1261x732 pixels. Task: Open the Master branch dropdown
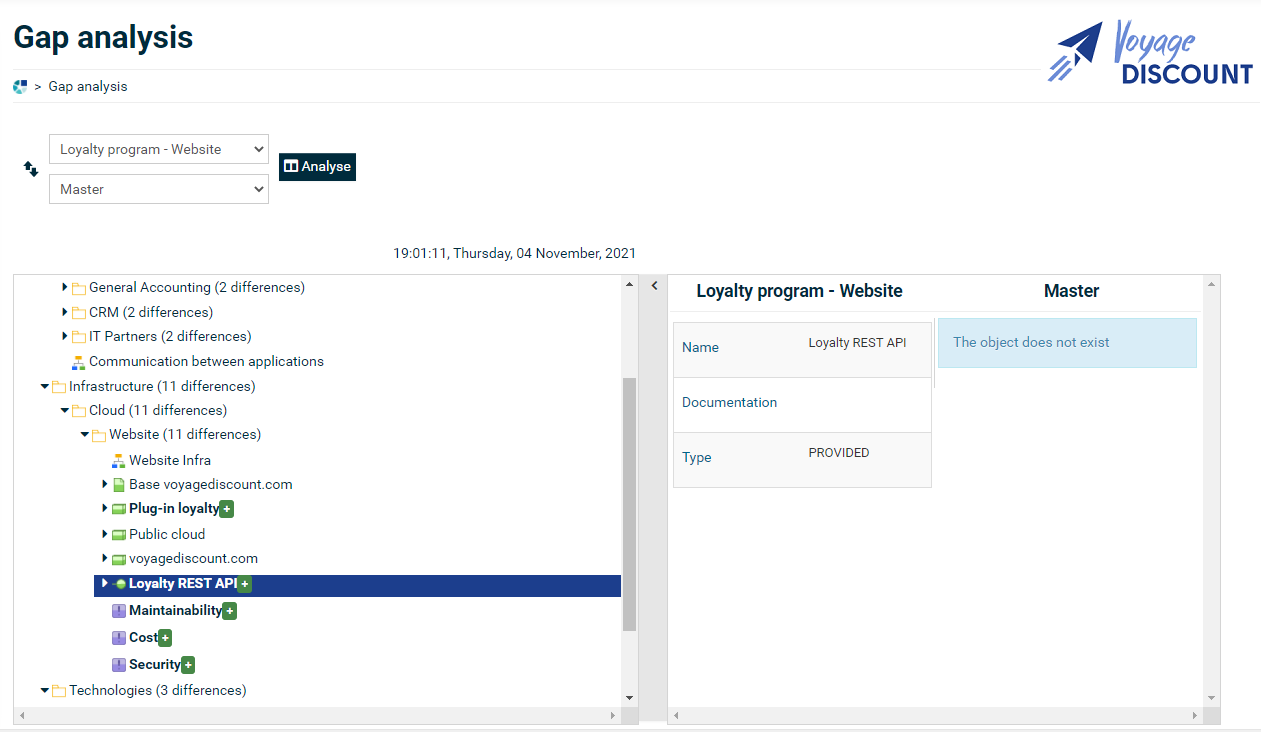[x=159, y=189]
